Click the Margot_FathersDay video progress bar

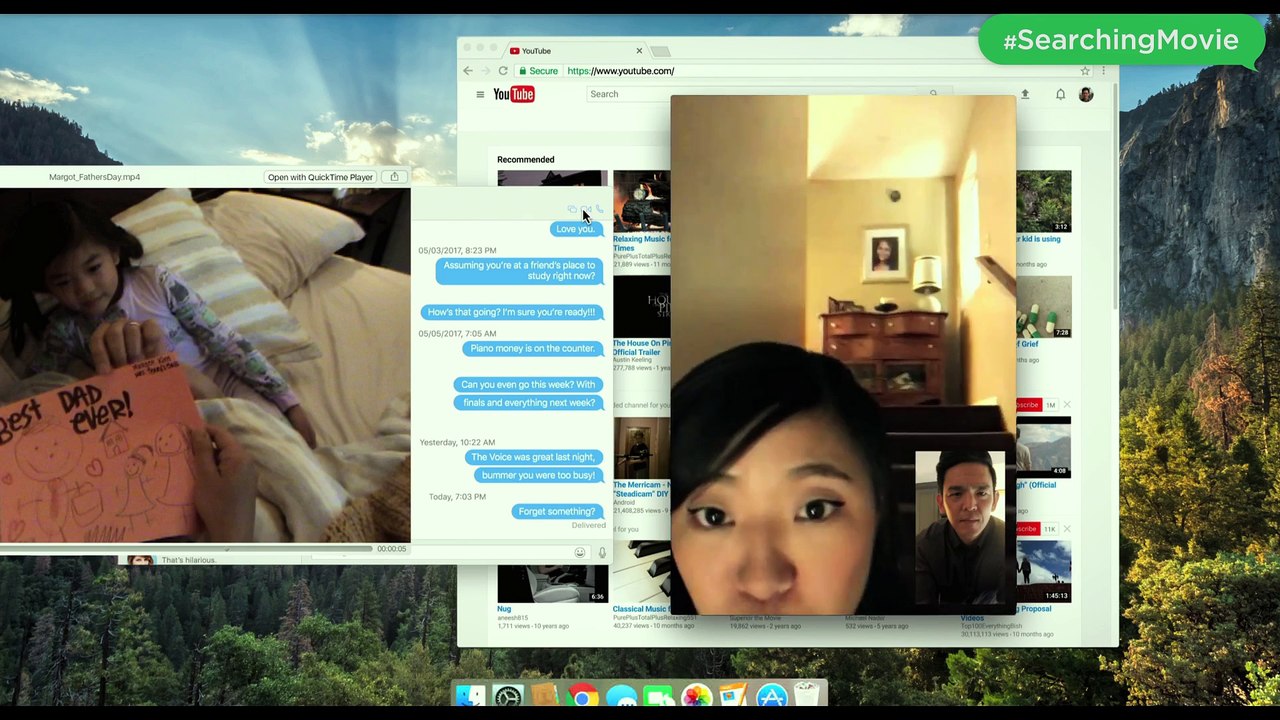click(x=188, y=548)
